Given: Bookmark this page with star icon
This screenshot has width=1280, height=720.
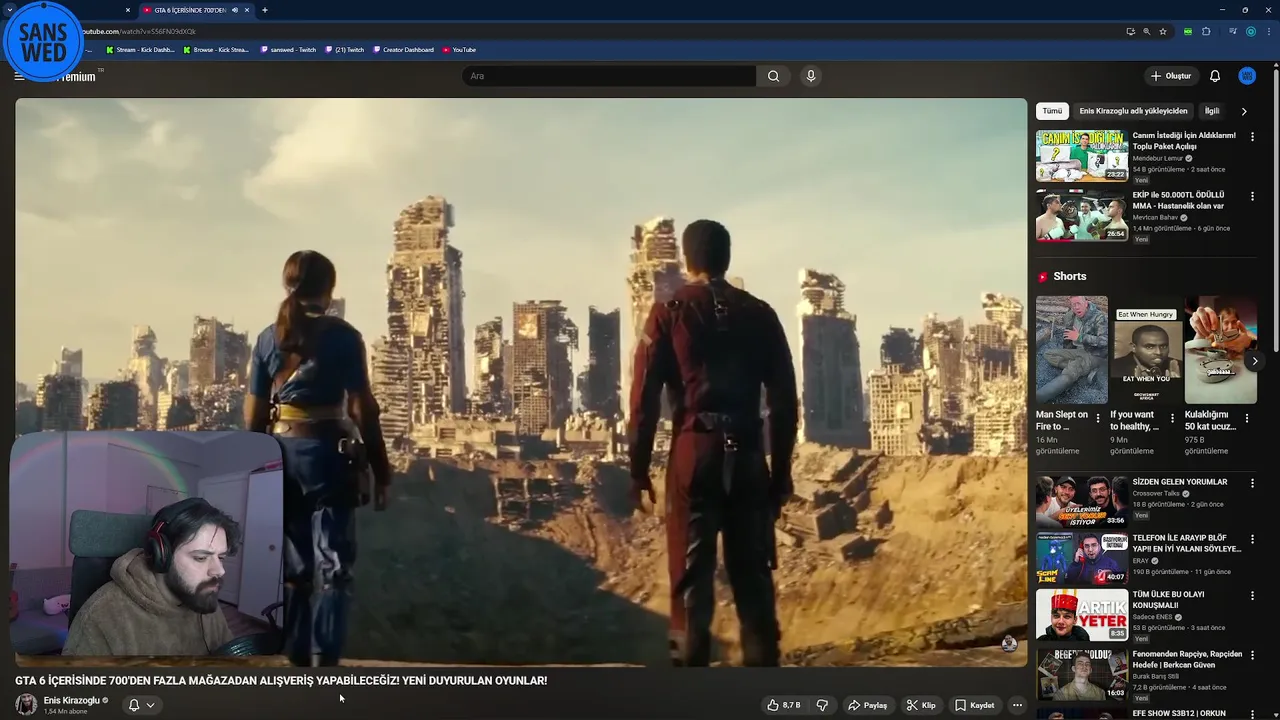Looking at the screenshot, I should point(1163,31).
